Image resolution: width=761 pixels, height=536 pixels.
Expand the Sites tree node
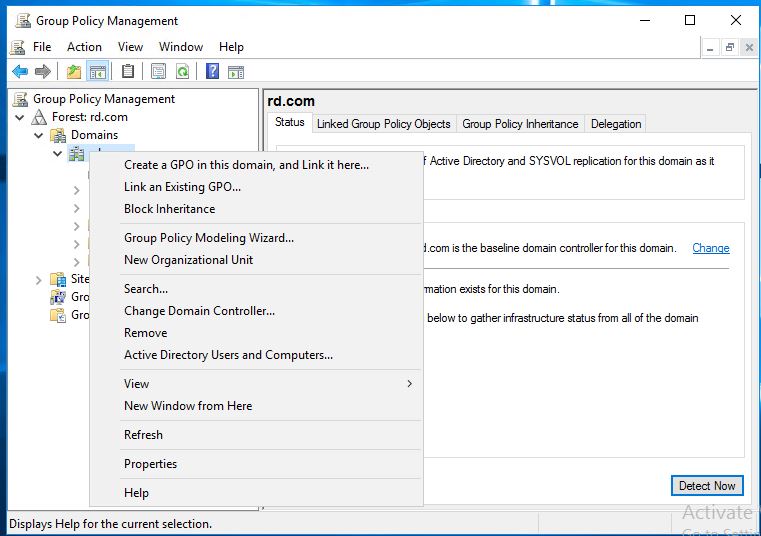39,279
